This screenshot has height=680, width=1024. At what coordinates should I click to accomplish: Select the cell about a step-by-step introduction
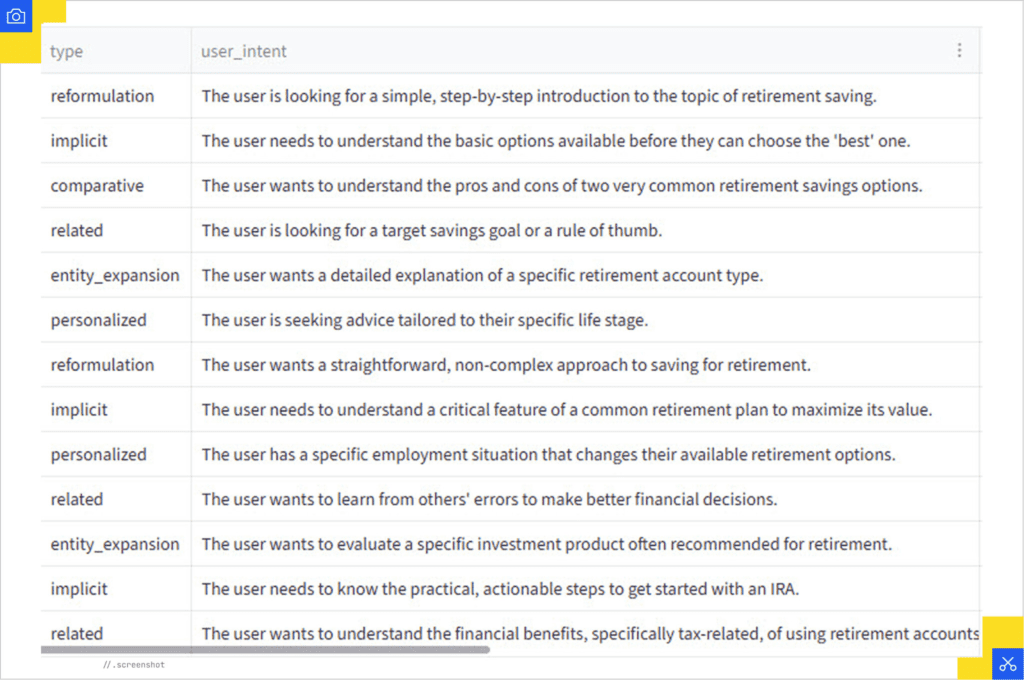click(x=539, y=96)
